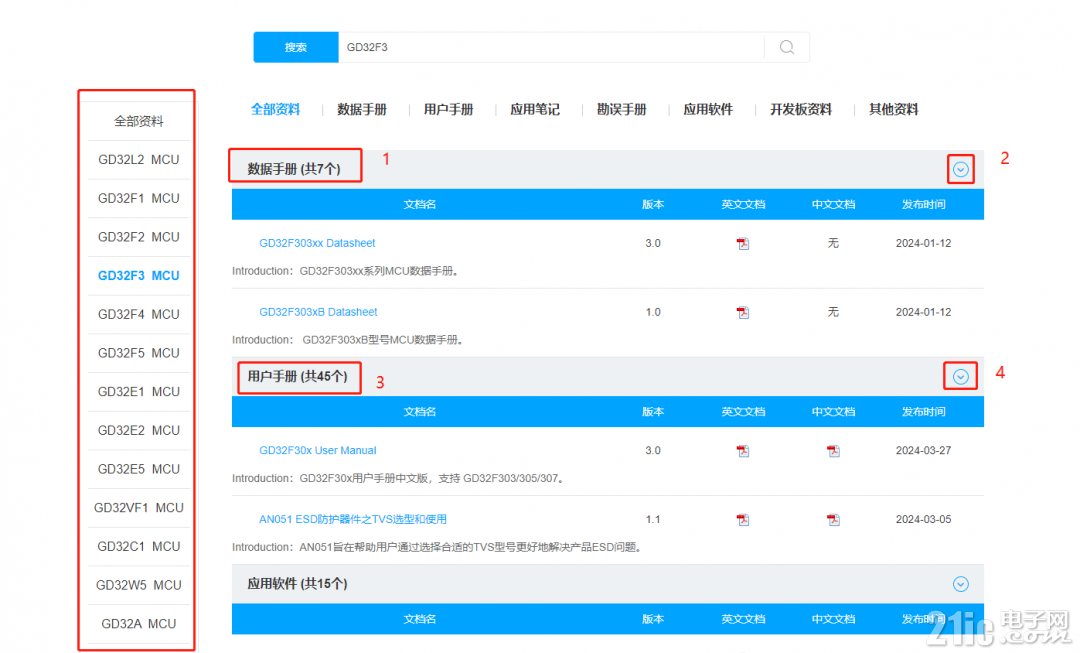This screenshot has width=1080, height=653.
Task: Select GD32E1 MCU in the sidebar
Action: 138,391
